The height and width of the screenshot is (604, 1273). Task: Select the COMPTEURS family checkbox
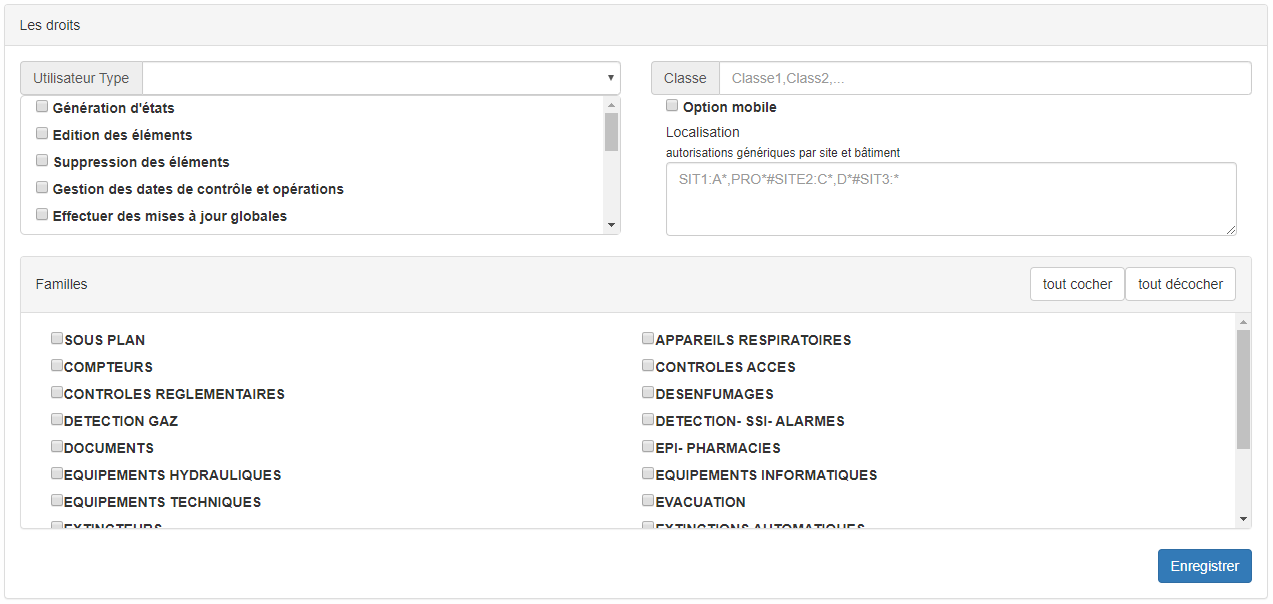[x=57, y=366]
